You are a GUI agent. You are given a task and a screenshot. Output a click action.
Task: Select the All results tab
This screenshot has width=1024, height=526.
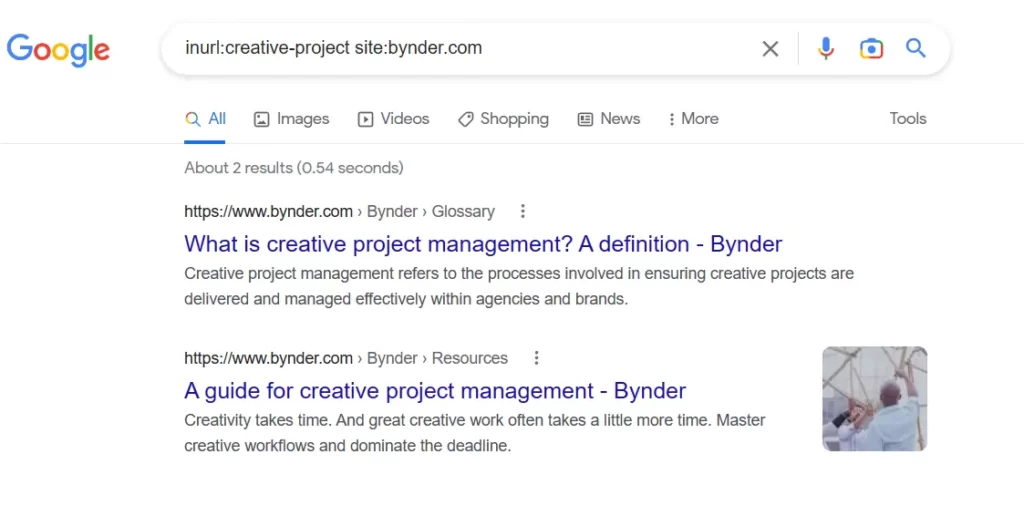point(205,119)
